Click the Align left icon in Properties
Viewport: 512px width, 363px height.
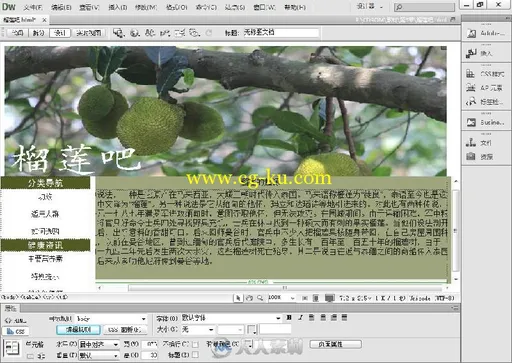point(311,318)
